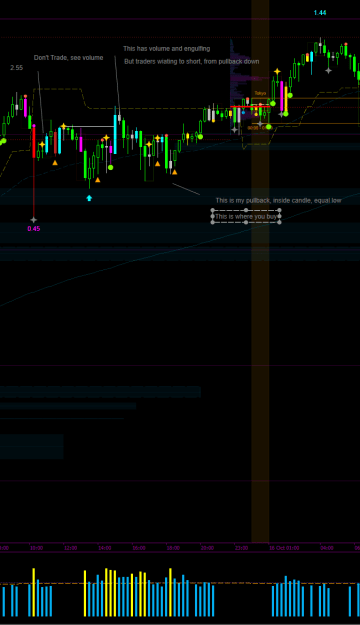Click the 'Don't Trade, see volume' annotation
This screenshot has width=360, height=625.
(x=69, y=58)
